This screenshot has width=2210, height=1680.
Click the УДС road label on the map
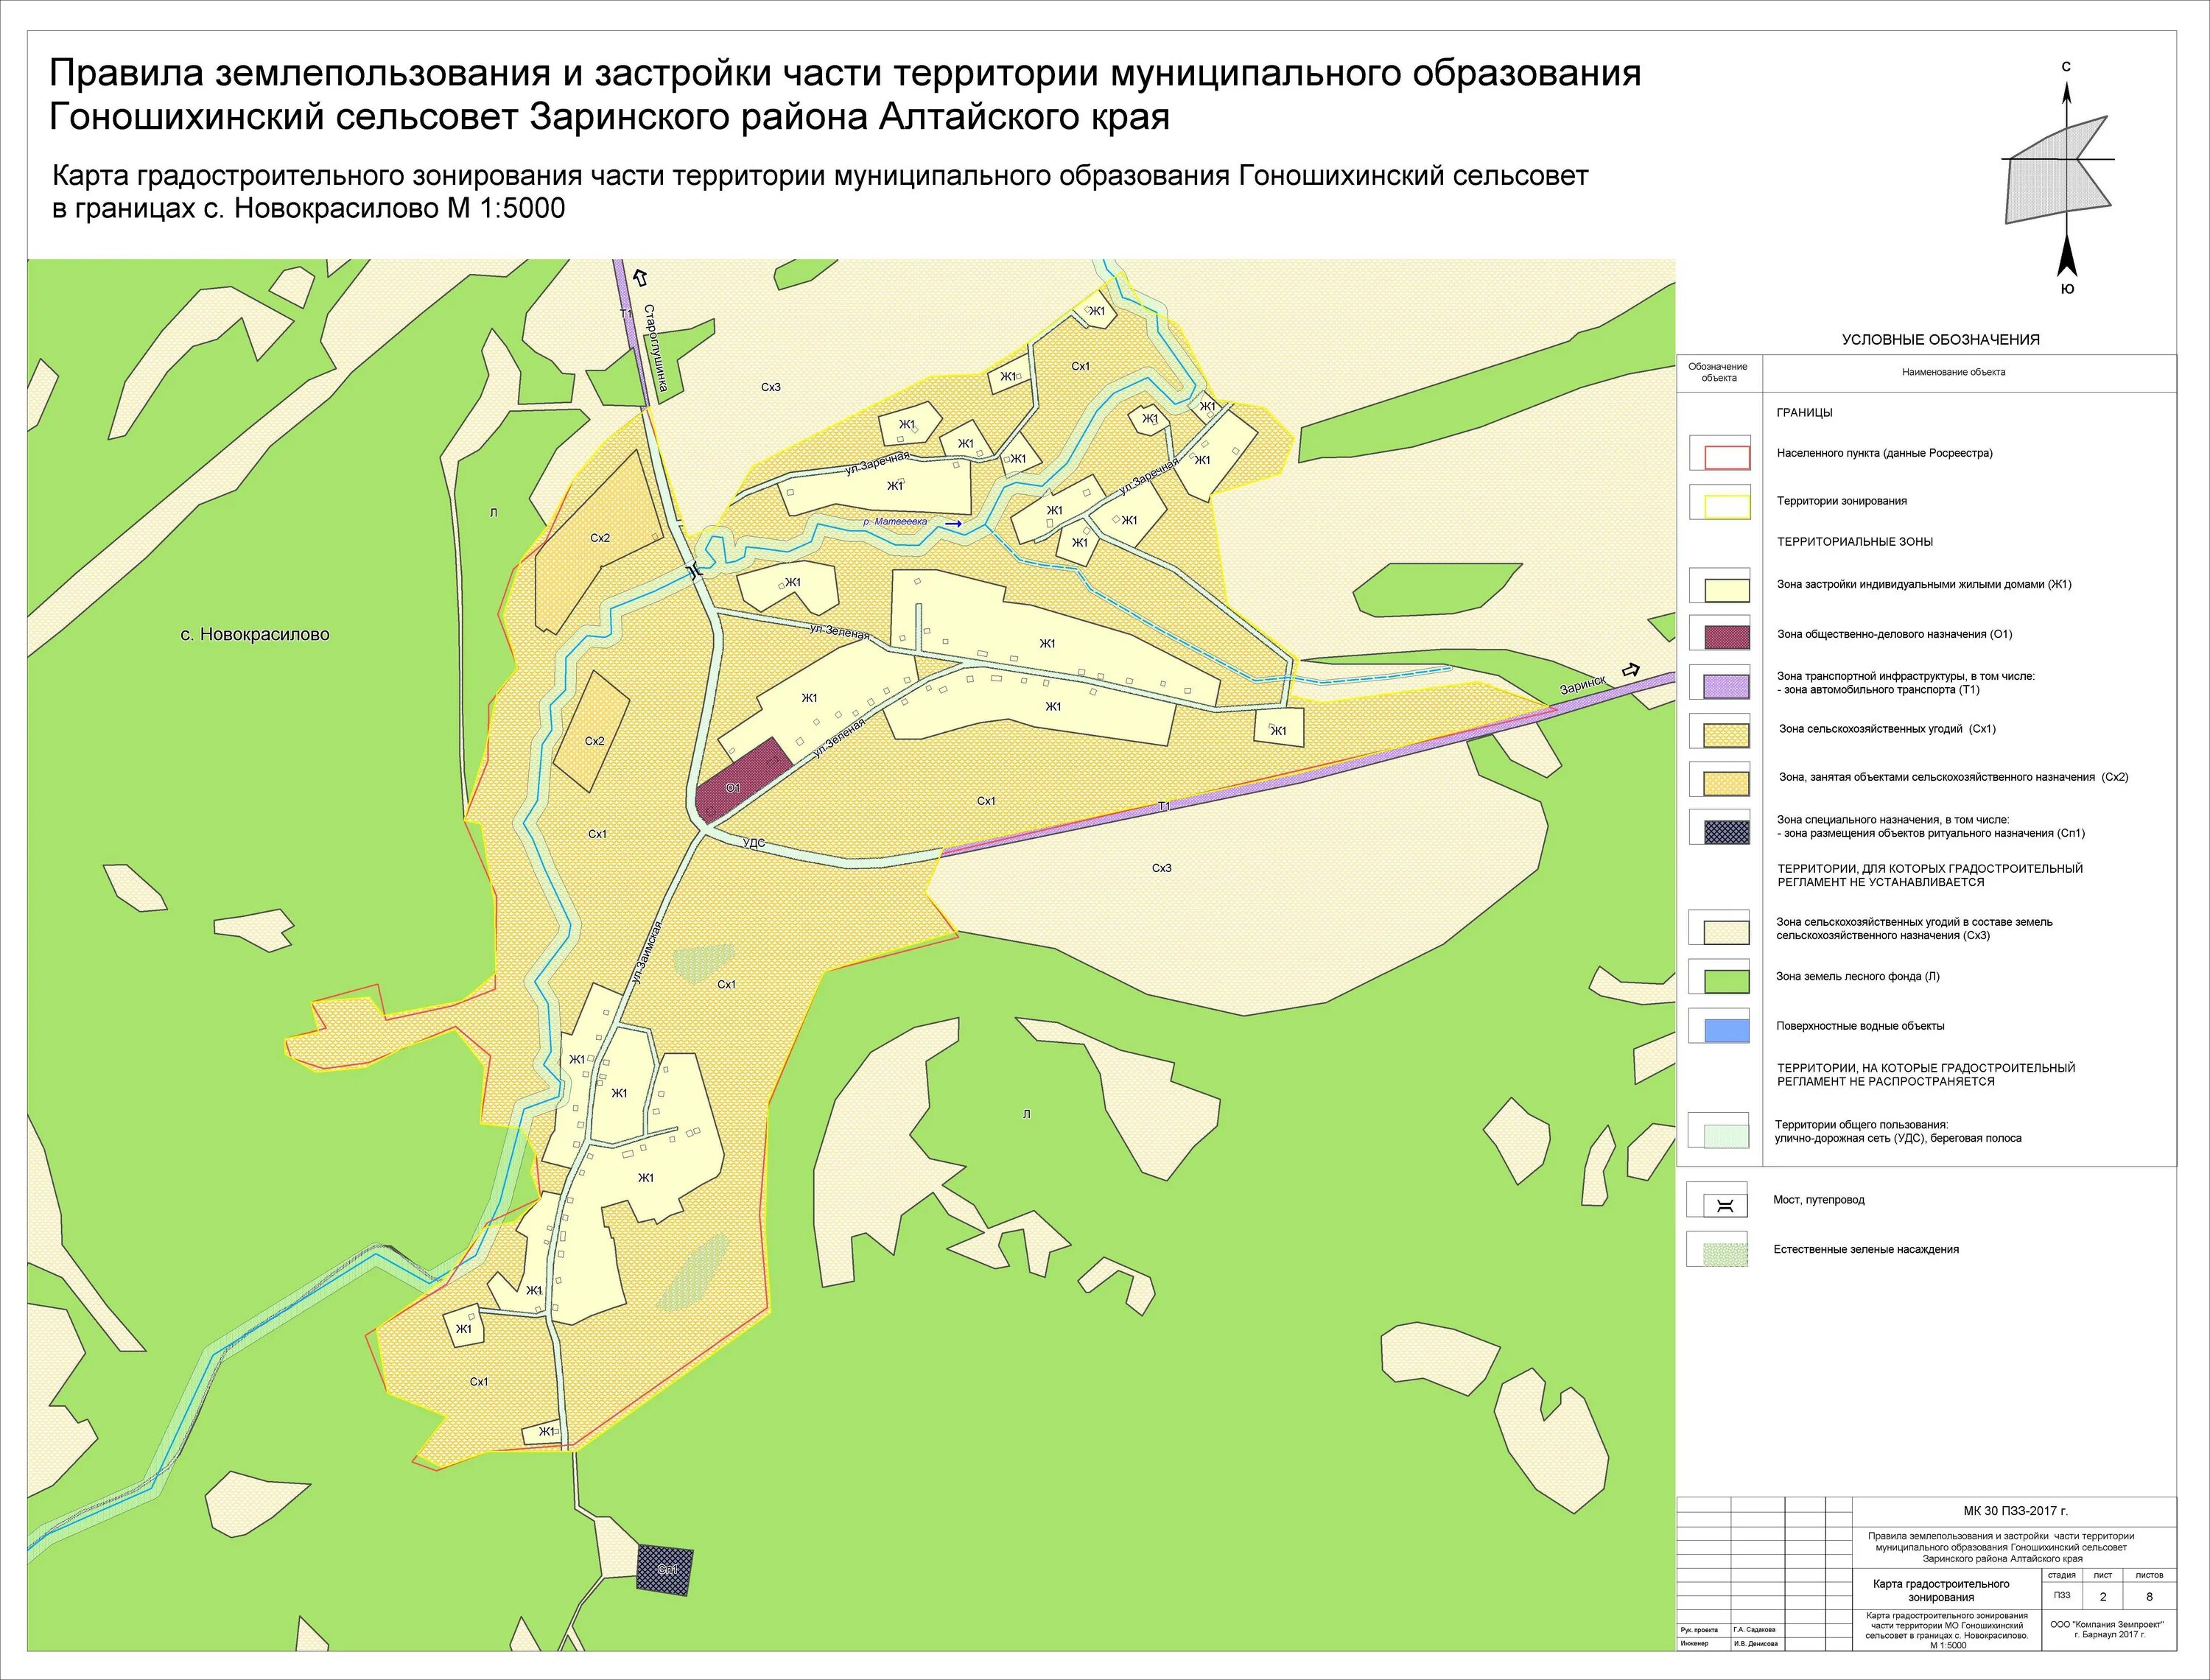753,844
